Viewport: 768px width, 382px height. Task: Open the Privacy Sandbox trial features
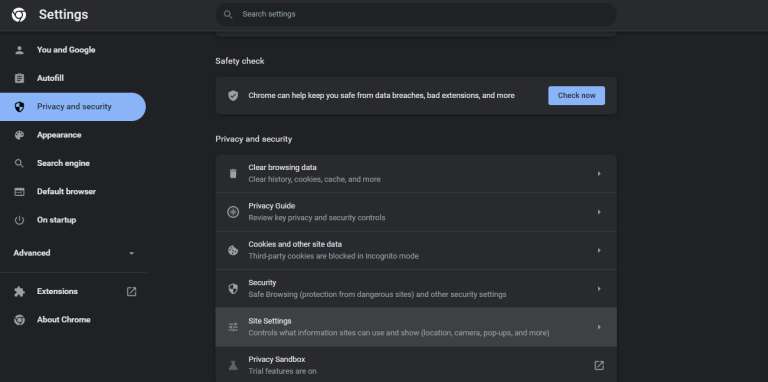[x=416, y=365]
